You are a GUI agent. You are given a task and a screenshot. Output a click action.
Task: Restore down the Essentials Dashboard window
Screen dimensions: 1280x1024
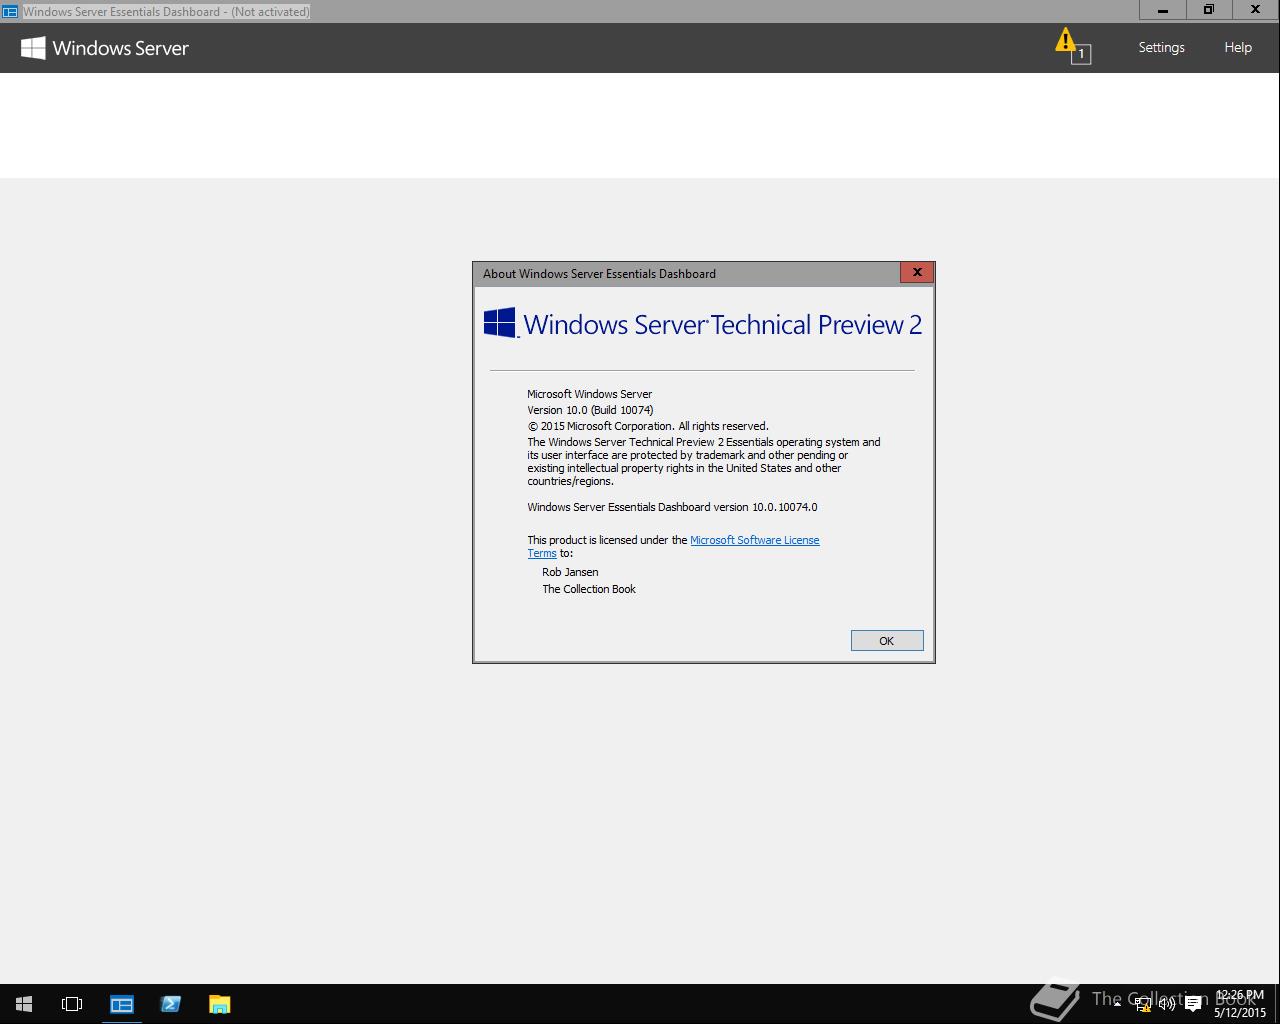[1209, 10]
